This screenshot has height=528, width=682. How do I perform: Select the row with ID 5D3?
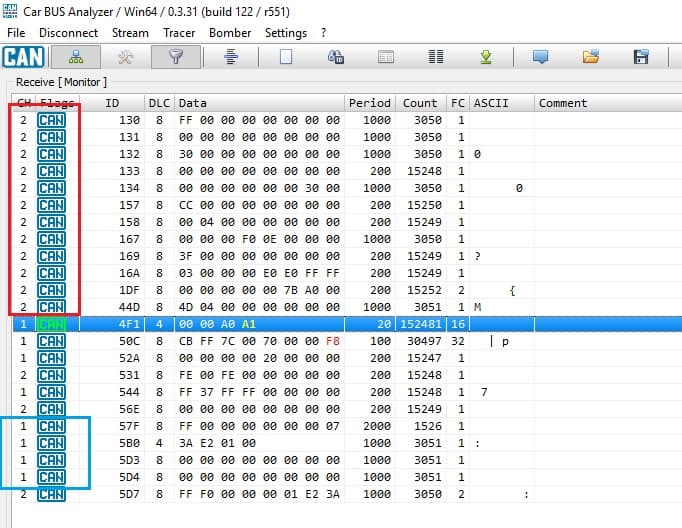pyautogui.click(x=347, y=460)
